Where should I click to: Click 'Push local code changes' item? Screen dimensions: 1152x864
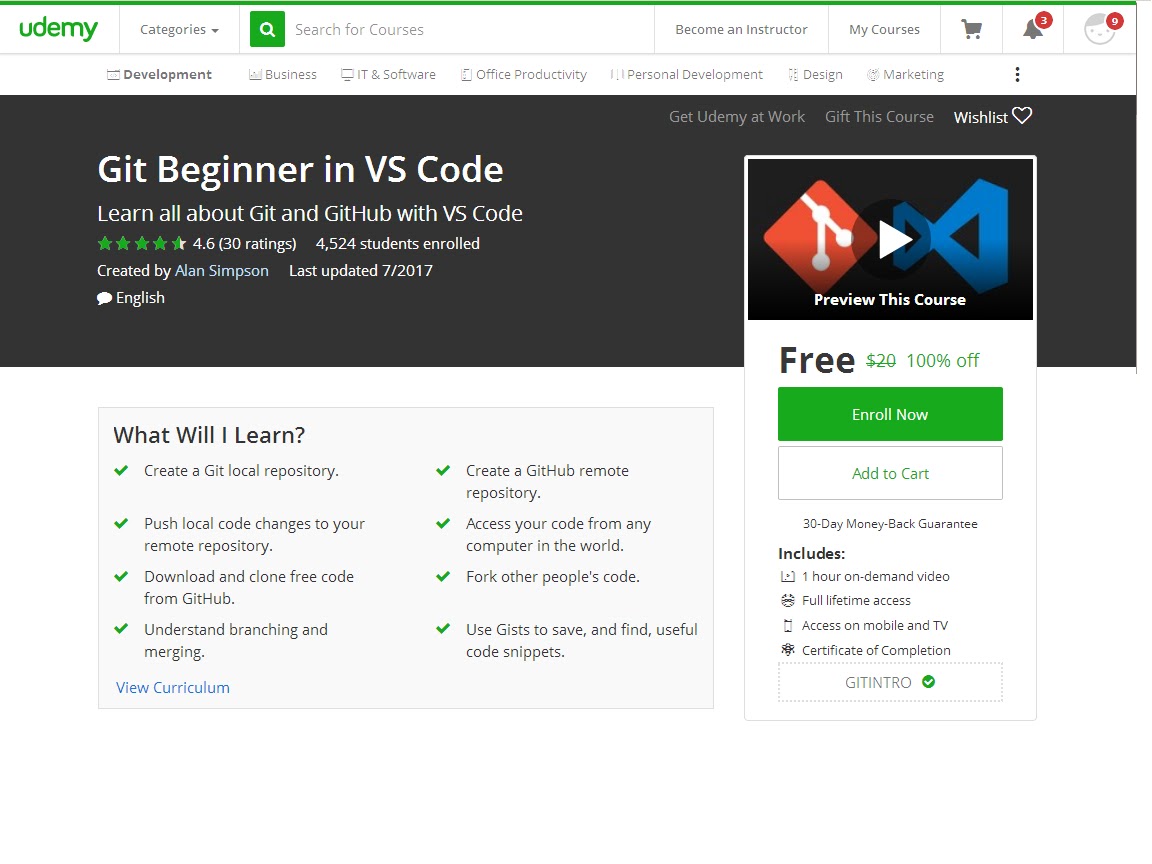pos(254,535)
